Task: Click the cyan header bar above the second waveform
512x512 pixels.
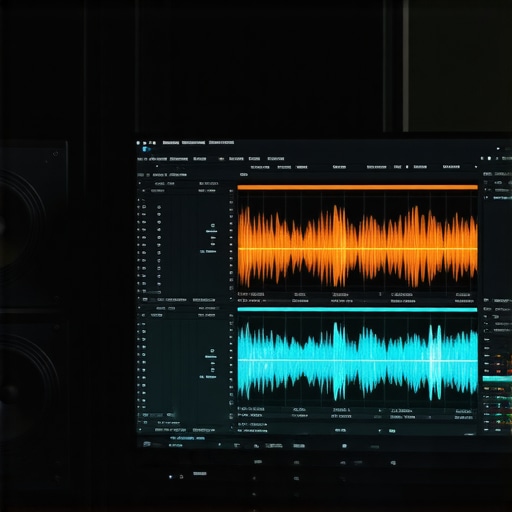Action: click(x=357, y=310)
